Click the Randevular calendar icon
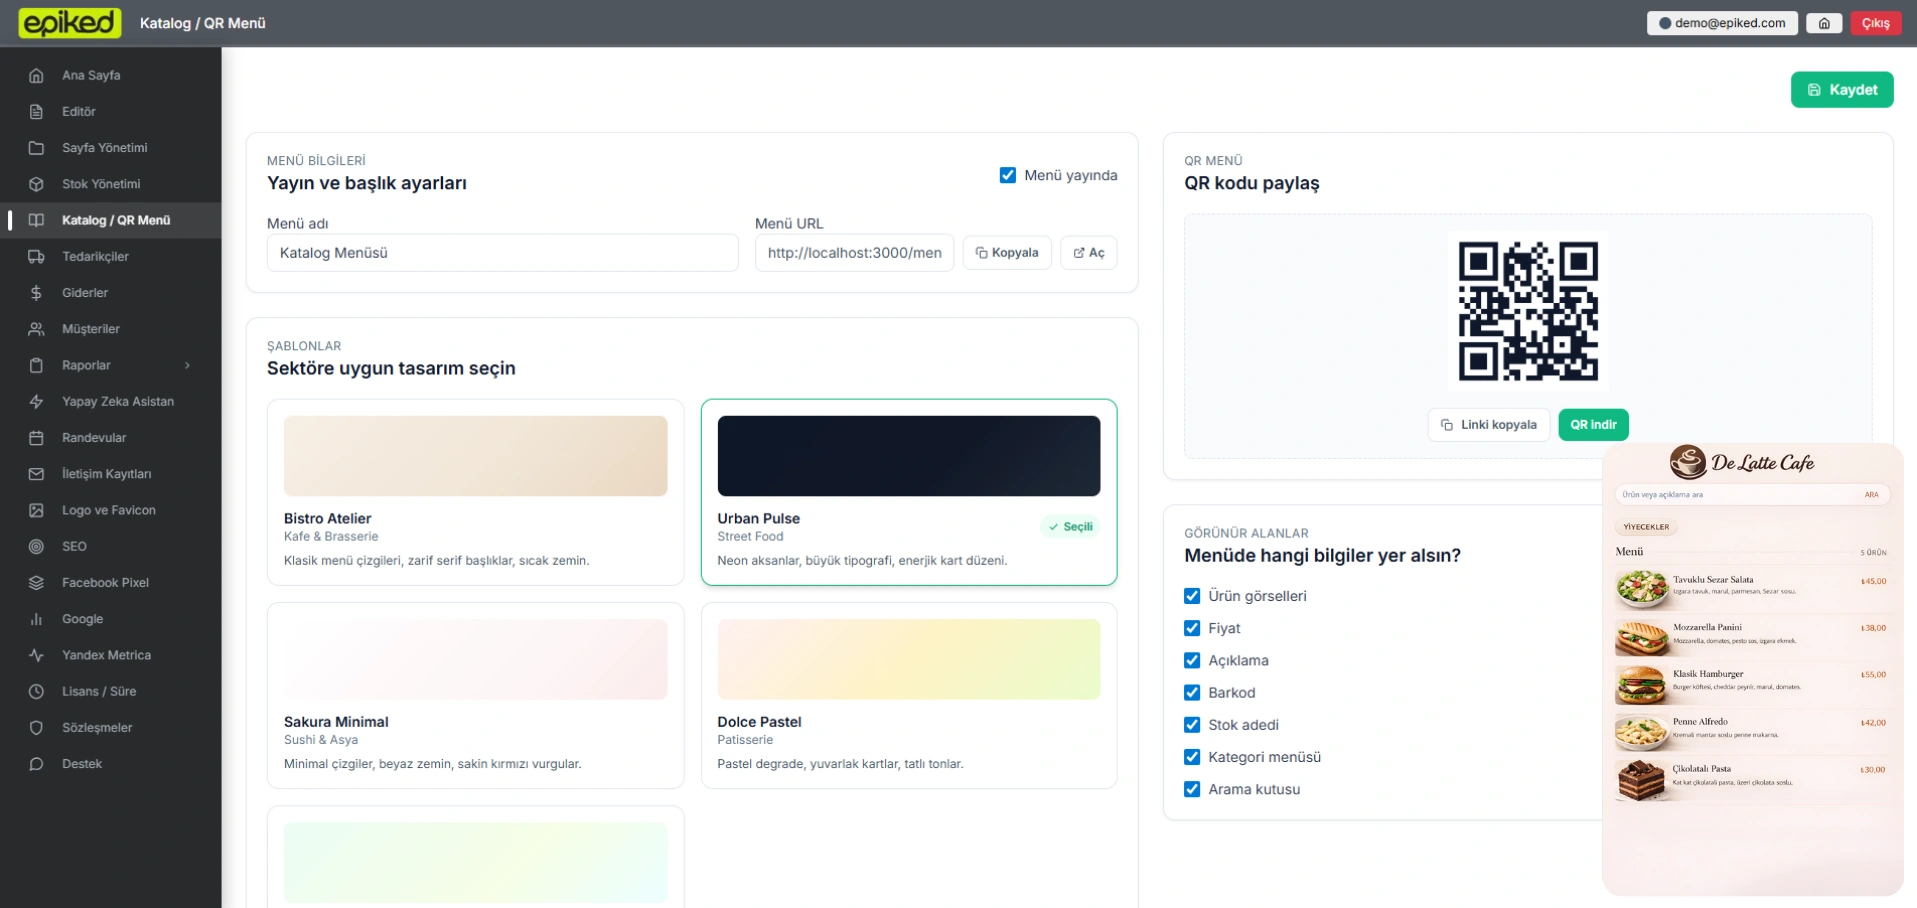Viewport: 1917px width, 908px height. [36, 438]
